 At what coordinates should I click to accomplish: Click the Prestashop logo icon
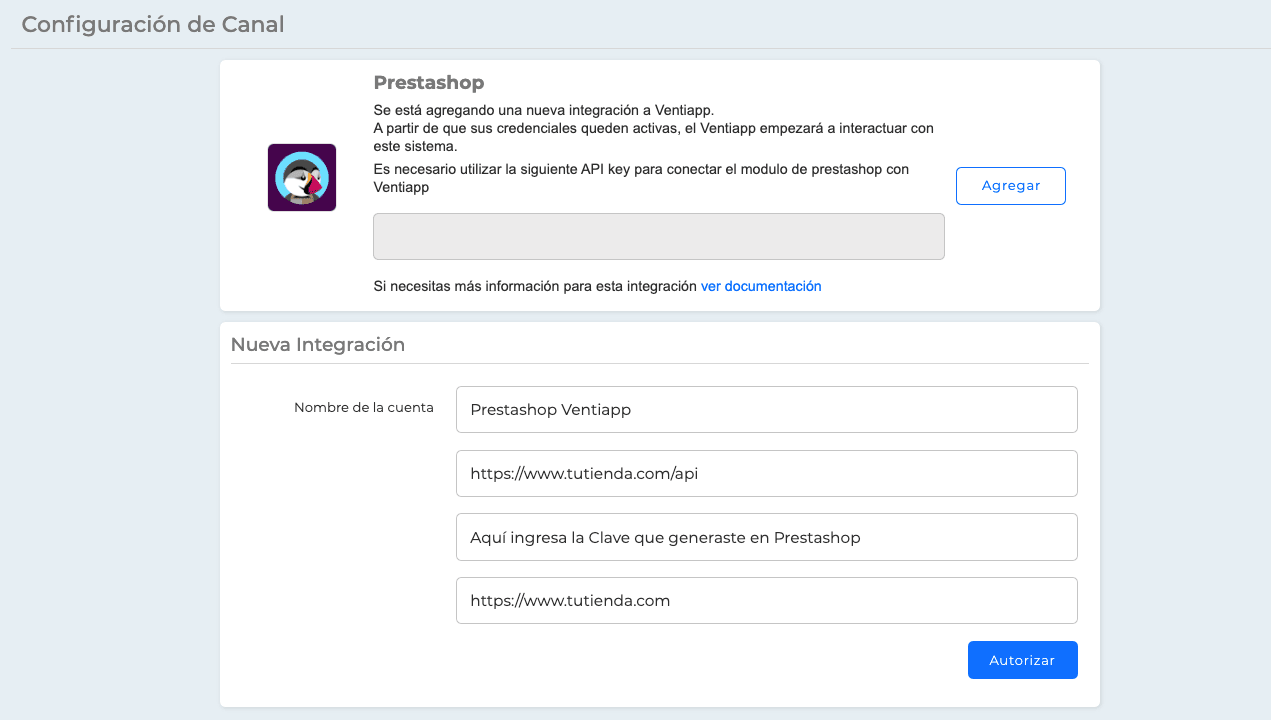tap(302, 177)
